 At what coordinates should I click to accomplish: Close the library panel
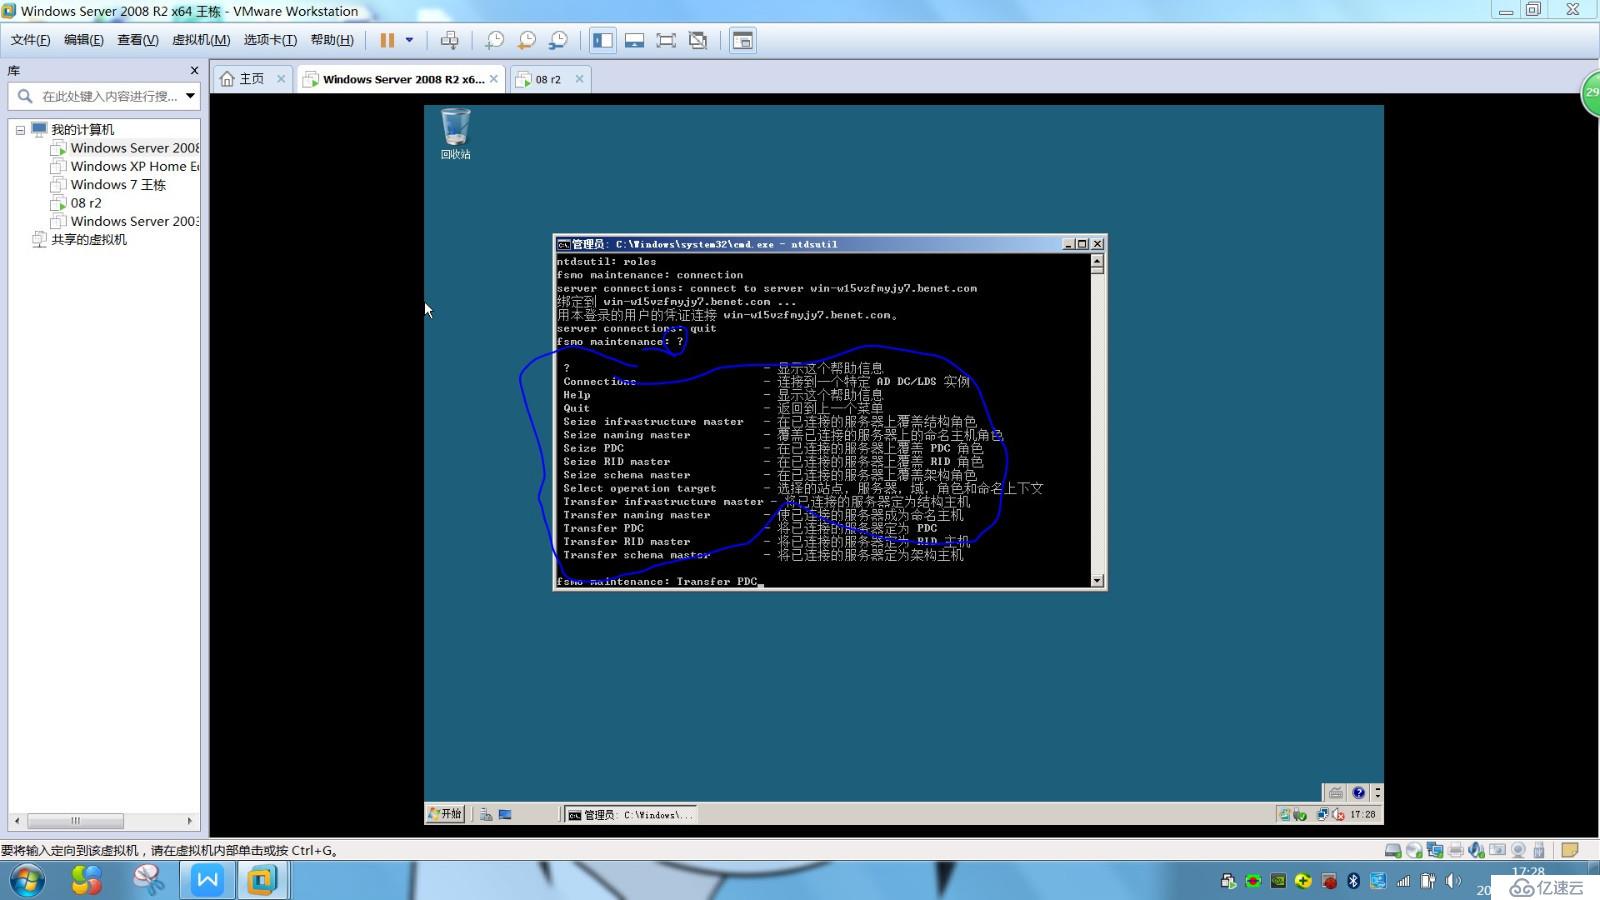click(x=194, y=70)
